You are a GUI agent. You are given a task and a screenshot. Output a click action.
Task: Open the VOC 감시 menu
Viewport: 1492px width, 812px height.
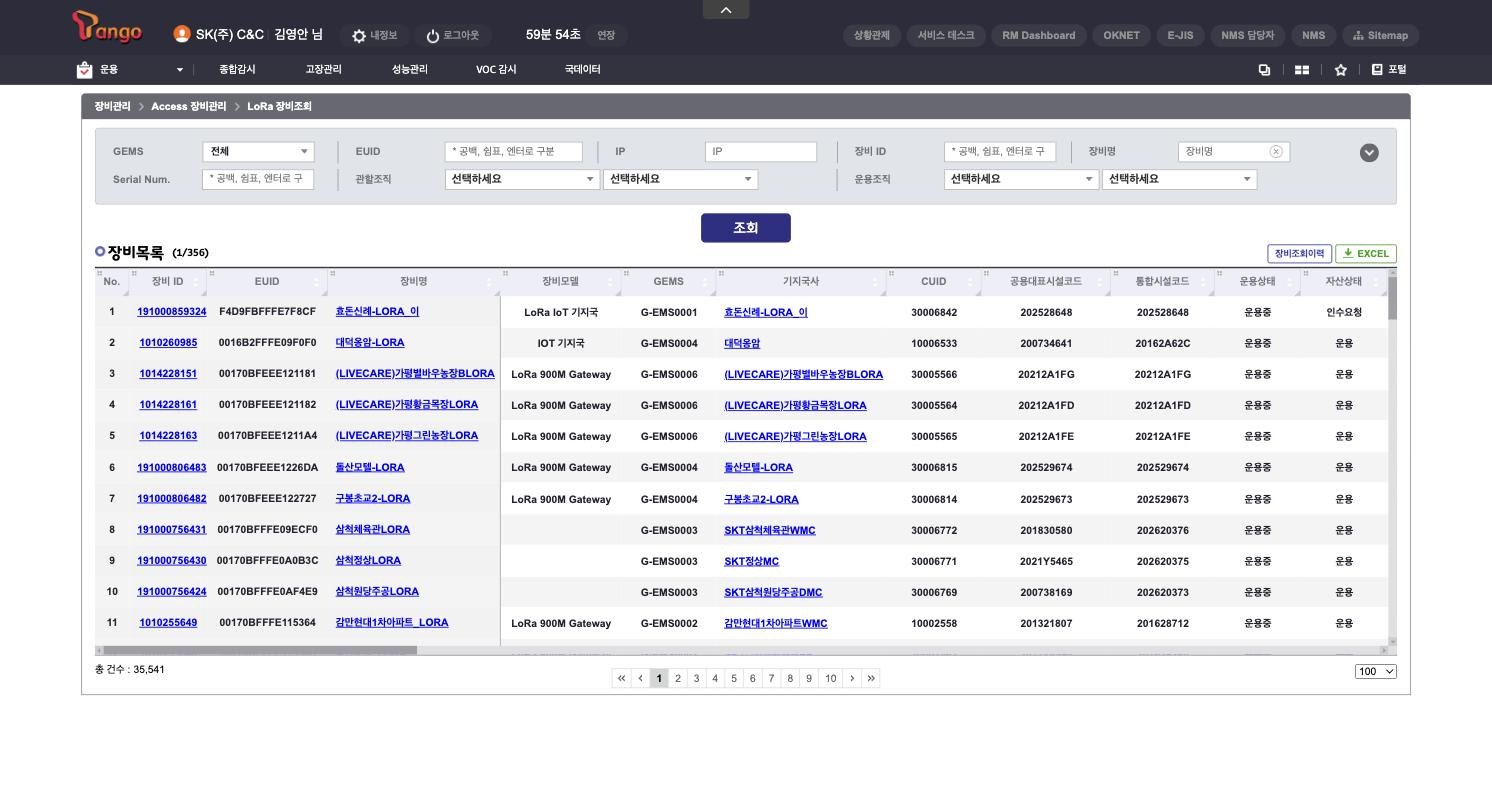pyautogui.click(x=496, y=70)
